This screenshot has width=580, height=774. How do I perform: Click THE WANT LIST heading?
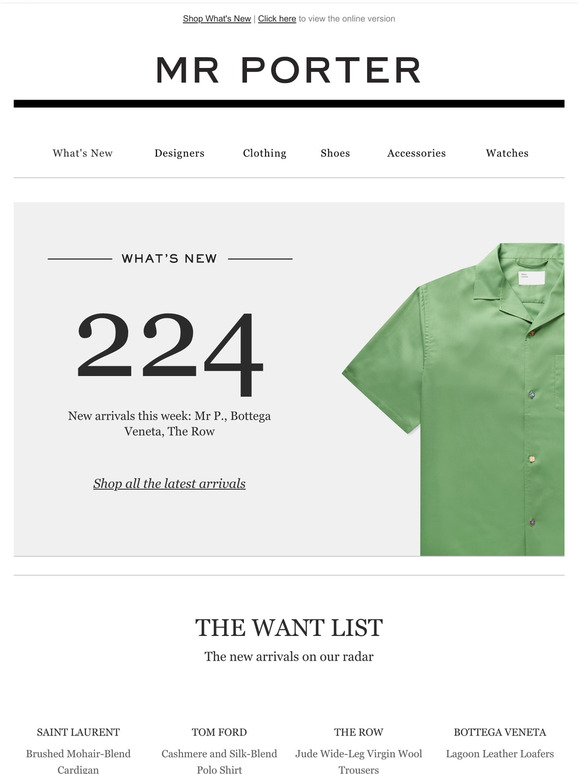pos(289,628)
